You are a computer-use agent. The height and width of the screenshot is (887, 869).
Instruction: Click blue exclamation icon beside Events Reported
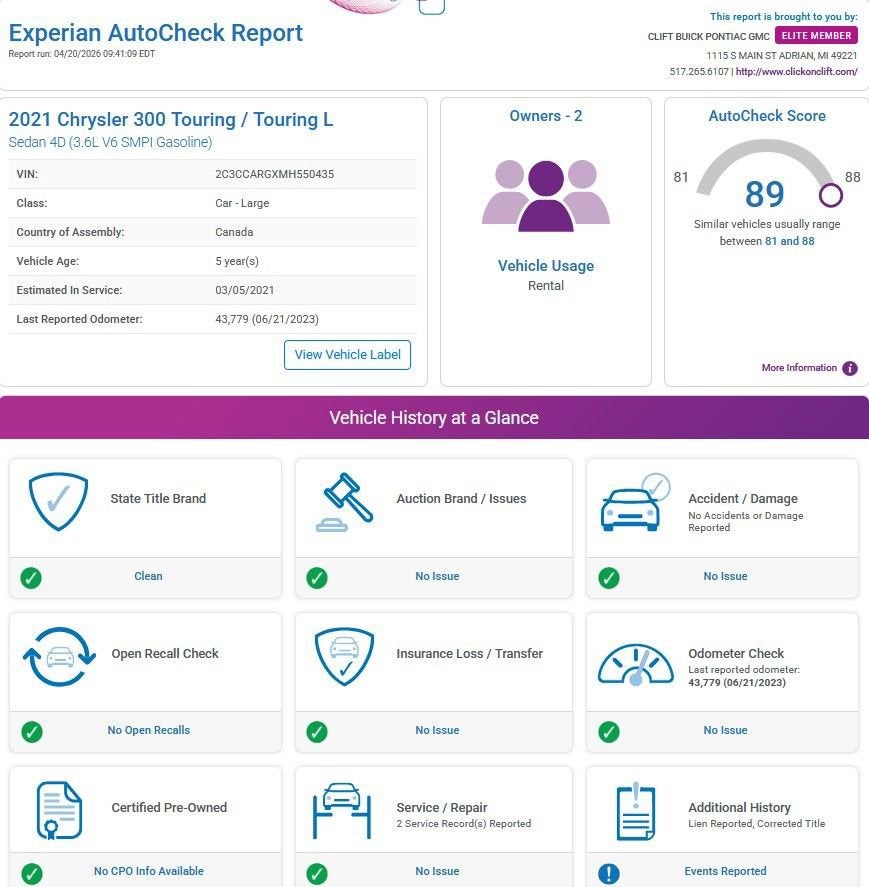pos(608,873)
